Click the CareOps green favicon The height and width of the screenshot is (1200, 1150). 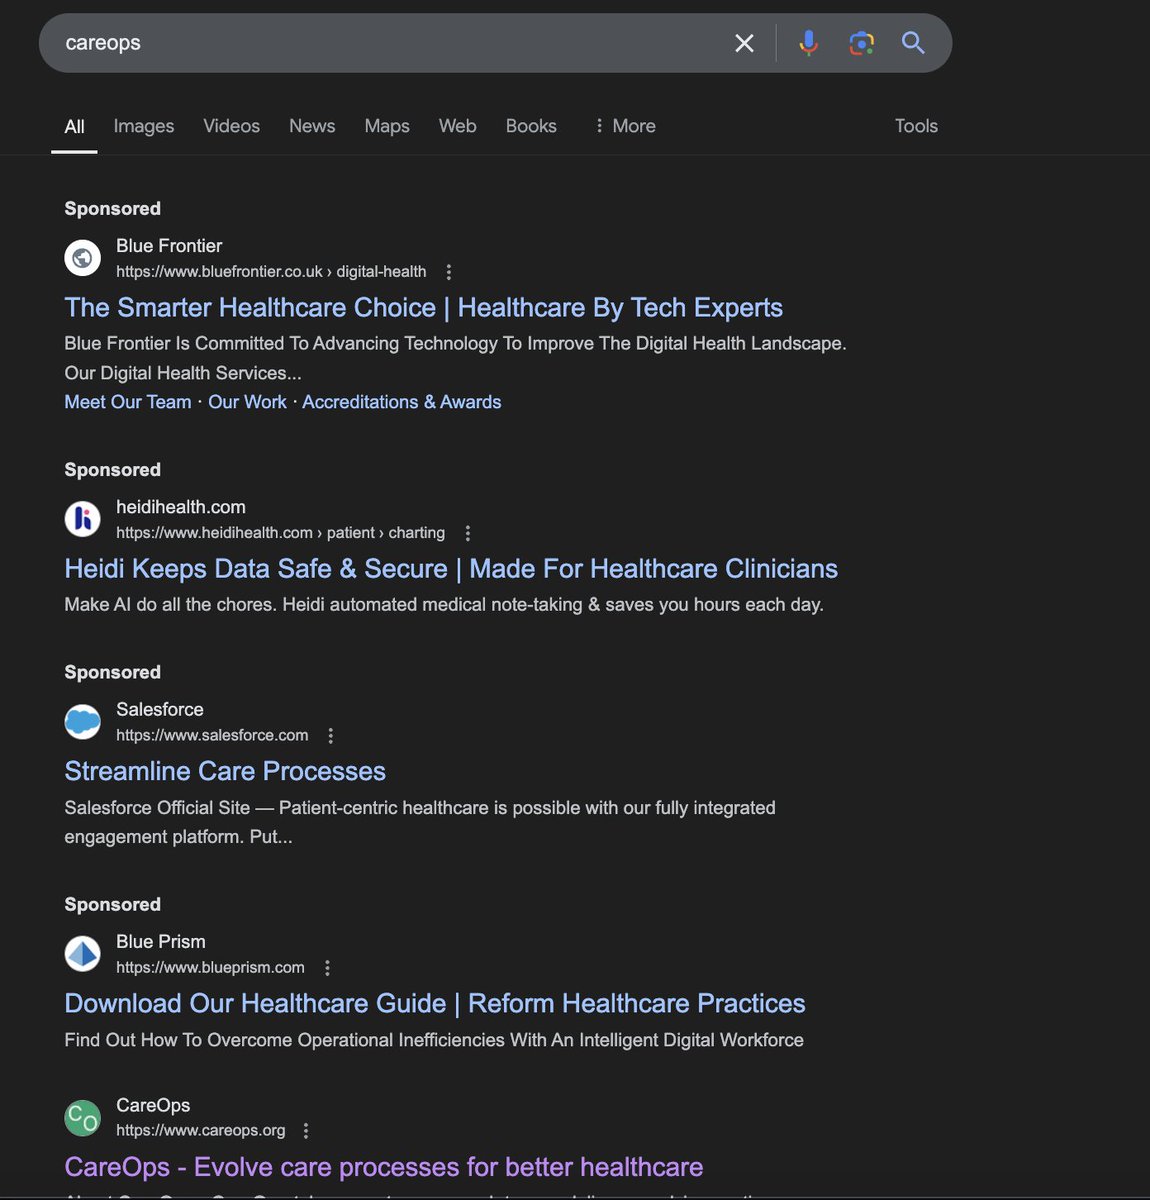83,1117
